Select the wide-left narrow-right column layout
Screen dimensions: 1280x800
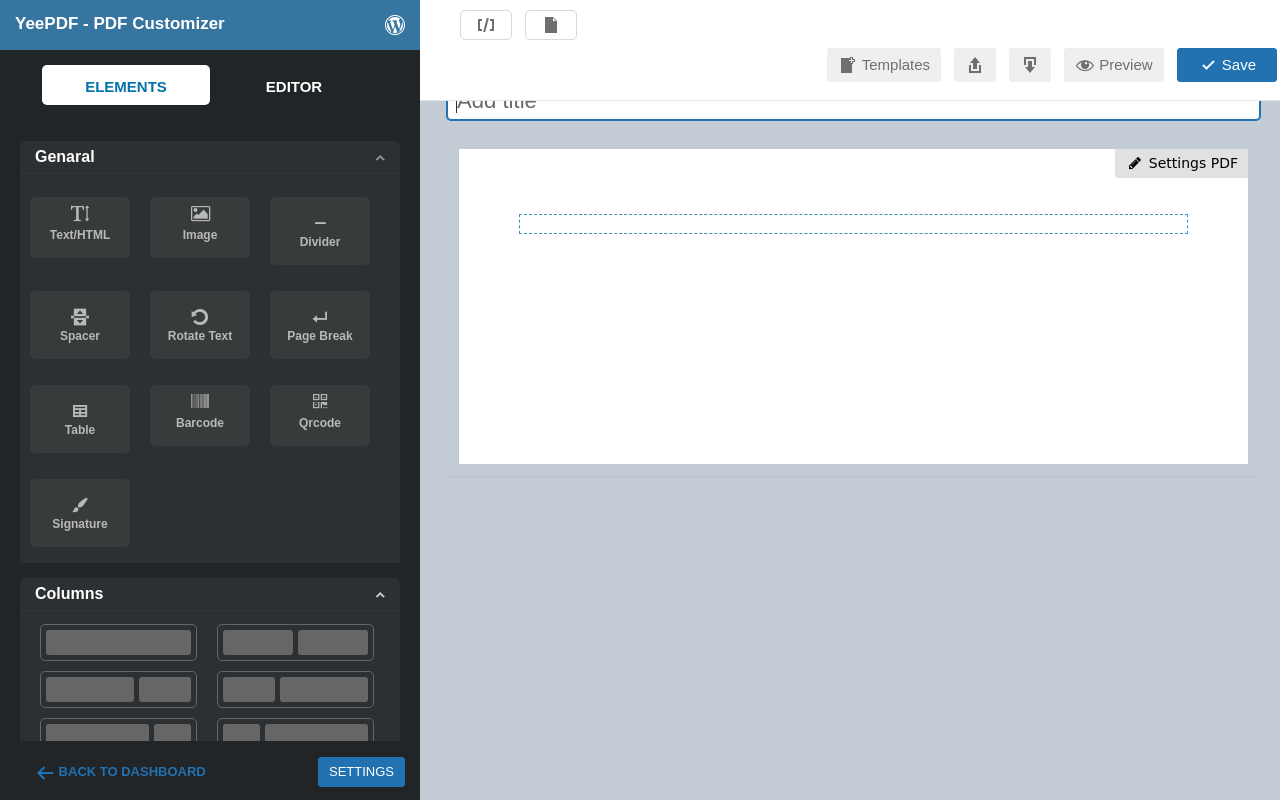pyautogui.click(x=118, y=690)
